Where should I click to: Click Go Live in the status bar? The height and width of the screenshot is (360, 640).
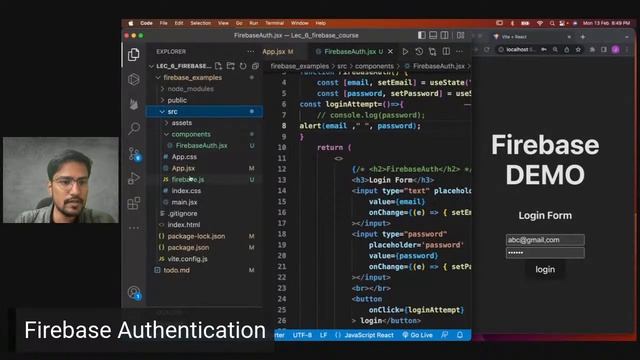(417, 335)
